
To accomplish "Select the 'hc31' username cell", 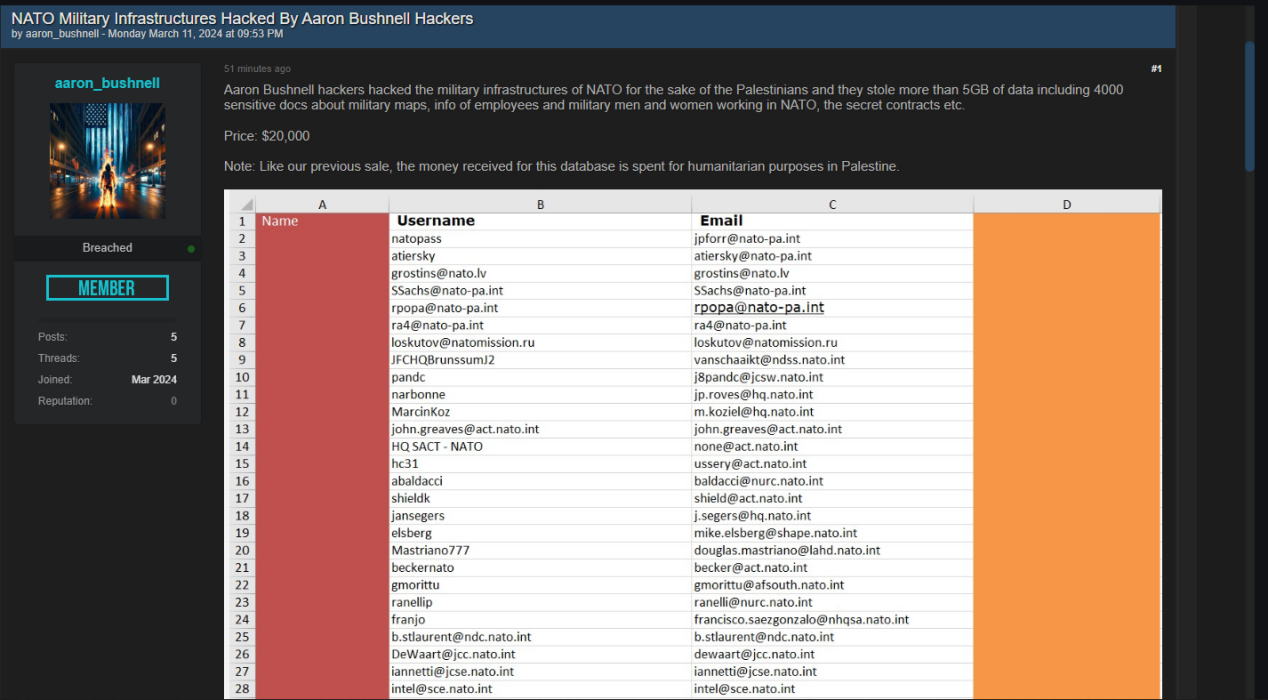I will 540,464.
